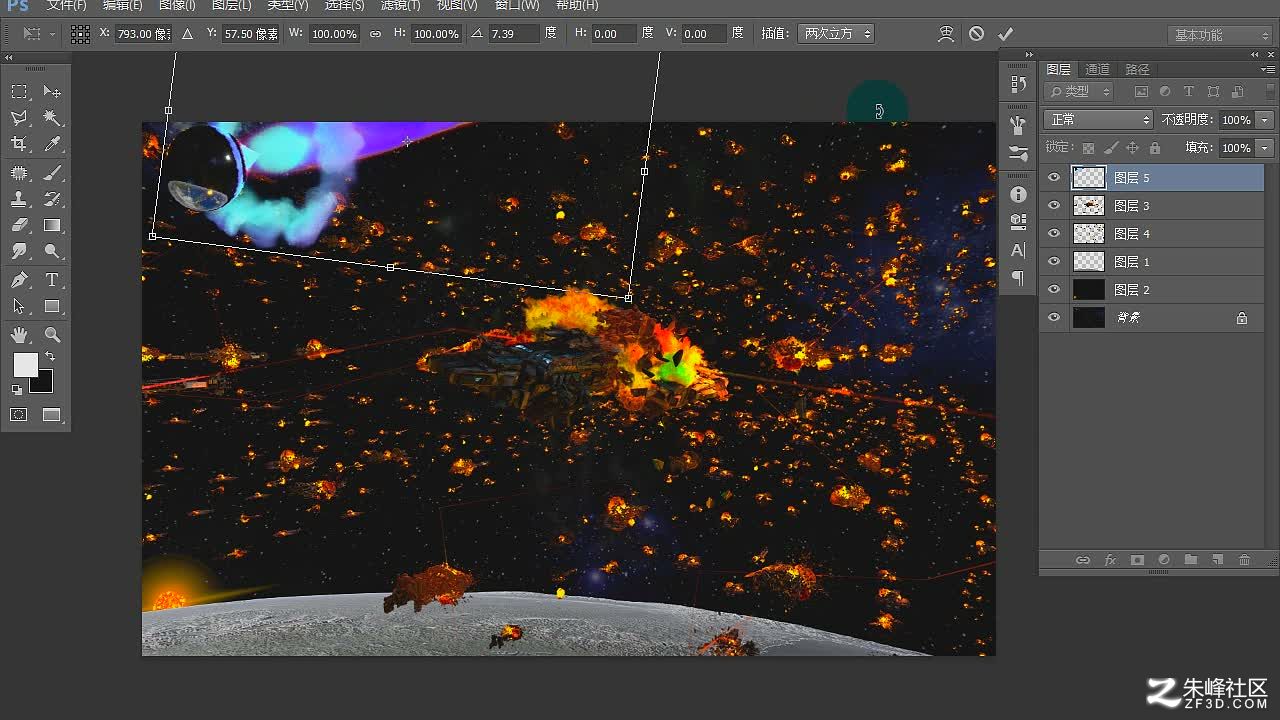Open the 不透明度 opacity slider arrow
Image resolution: width=1280 pixels, height=720 pixels.
click(x=1265, y=120)
